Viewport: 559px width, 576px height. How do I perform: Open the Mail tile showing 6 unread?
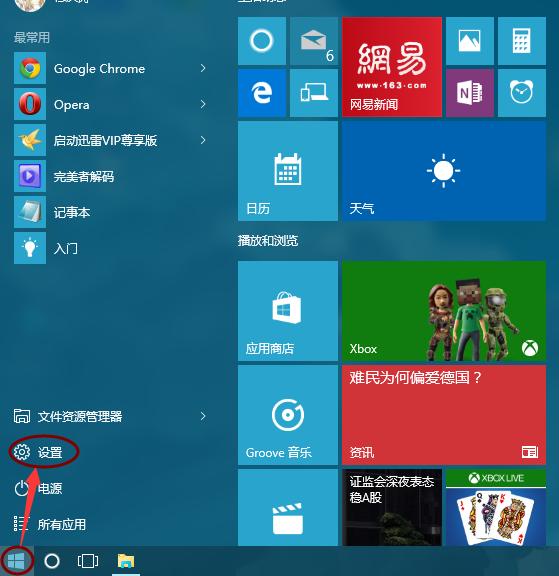click(x=314, y=41)
